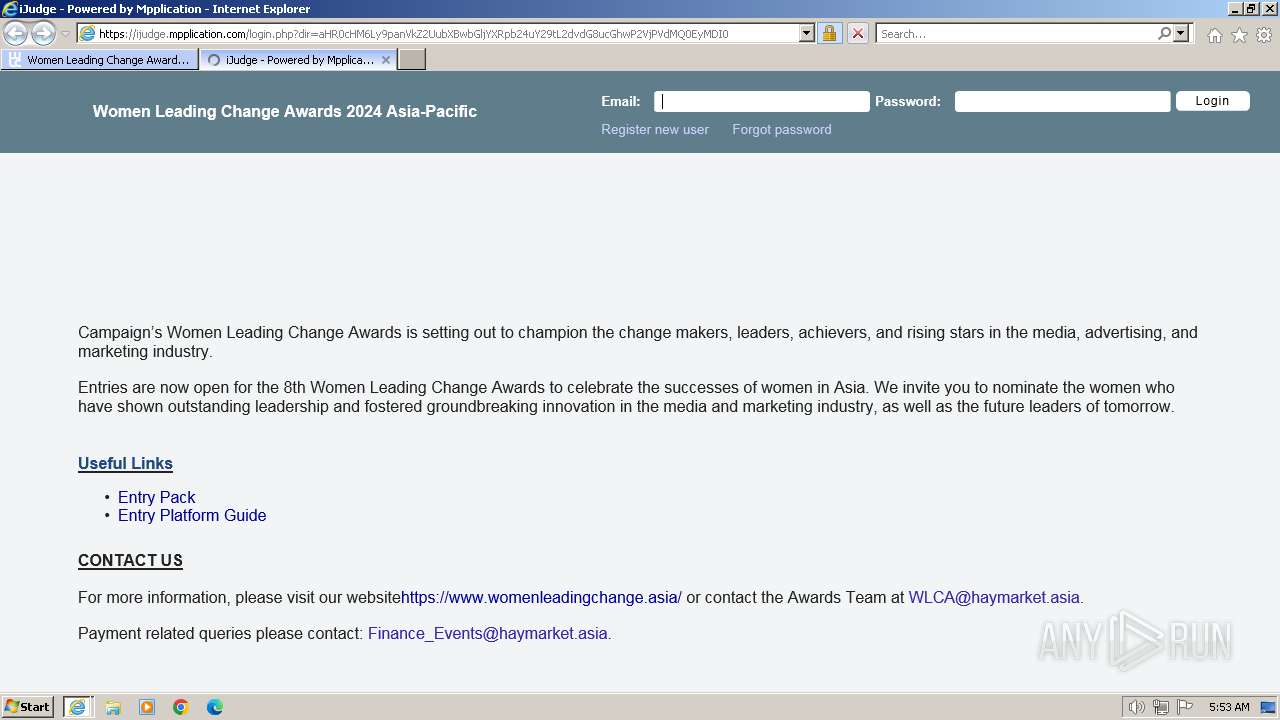This screenshot has width=1280, height=720.
Task: Click Internet Explorer taskbar icon
Action: click(78, 707)
